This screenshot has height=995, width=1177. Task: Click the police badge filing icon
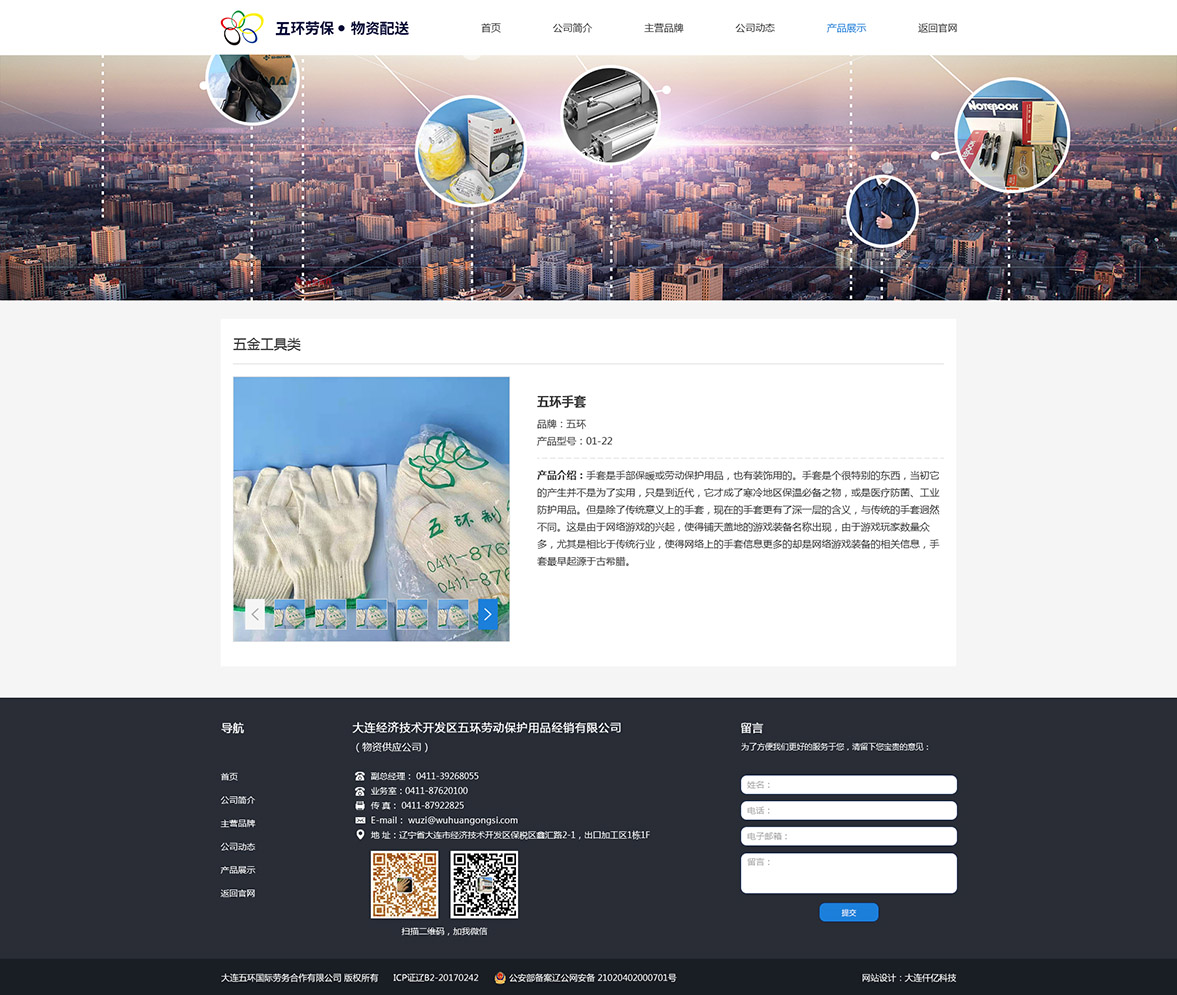pos(500,978)
